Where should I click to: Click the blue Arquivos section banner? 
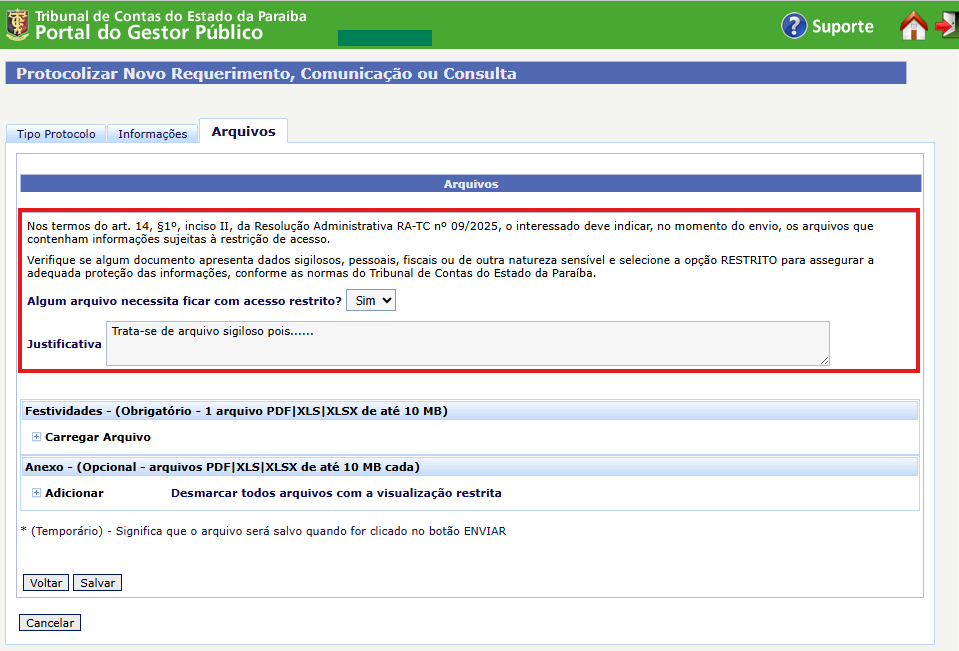[470, 184]
